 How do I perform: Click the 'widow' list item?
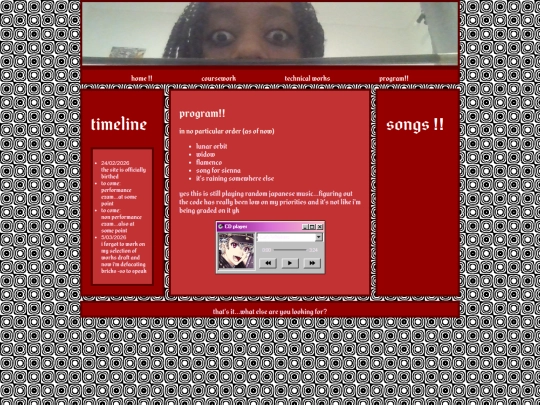pyautogui.click(x=205, y=154)
